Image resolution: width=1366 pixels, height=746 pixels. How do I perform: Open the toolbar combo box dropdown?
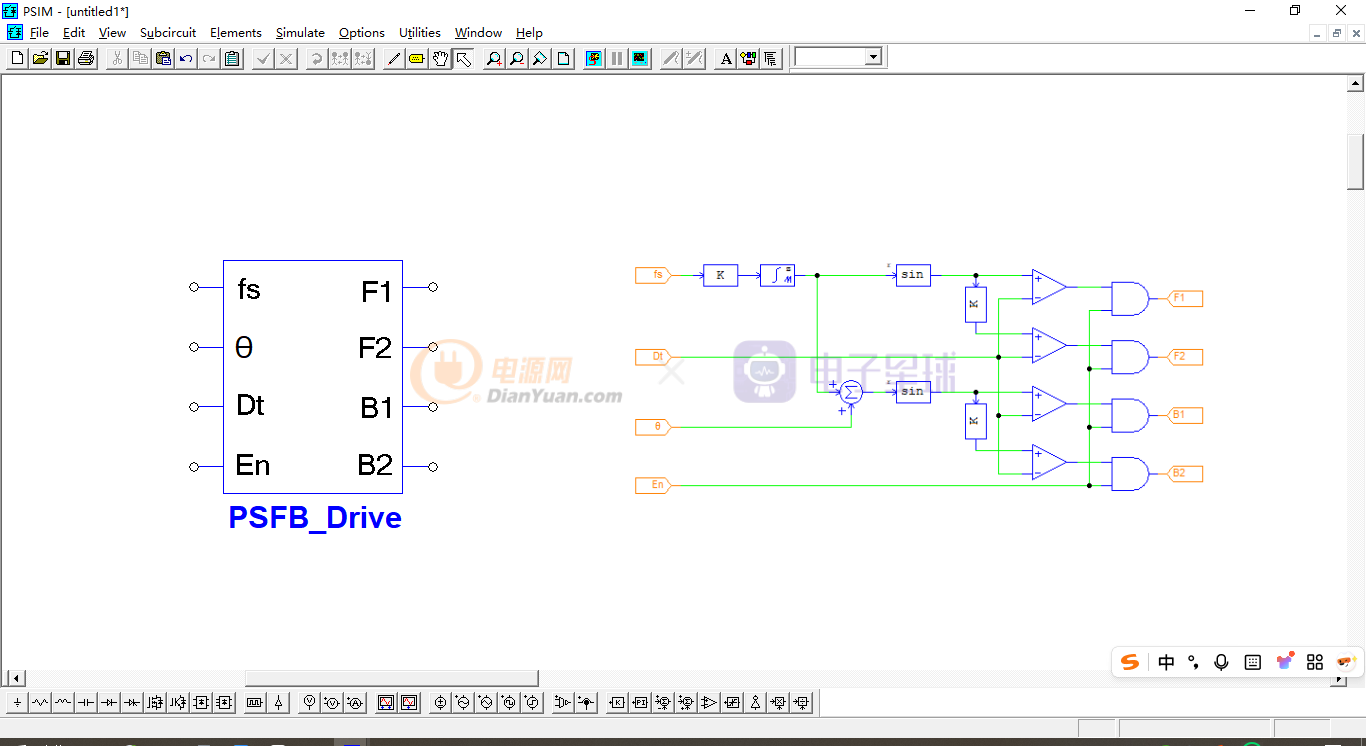pos(873,57)
